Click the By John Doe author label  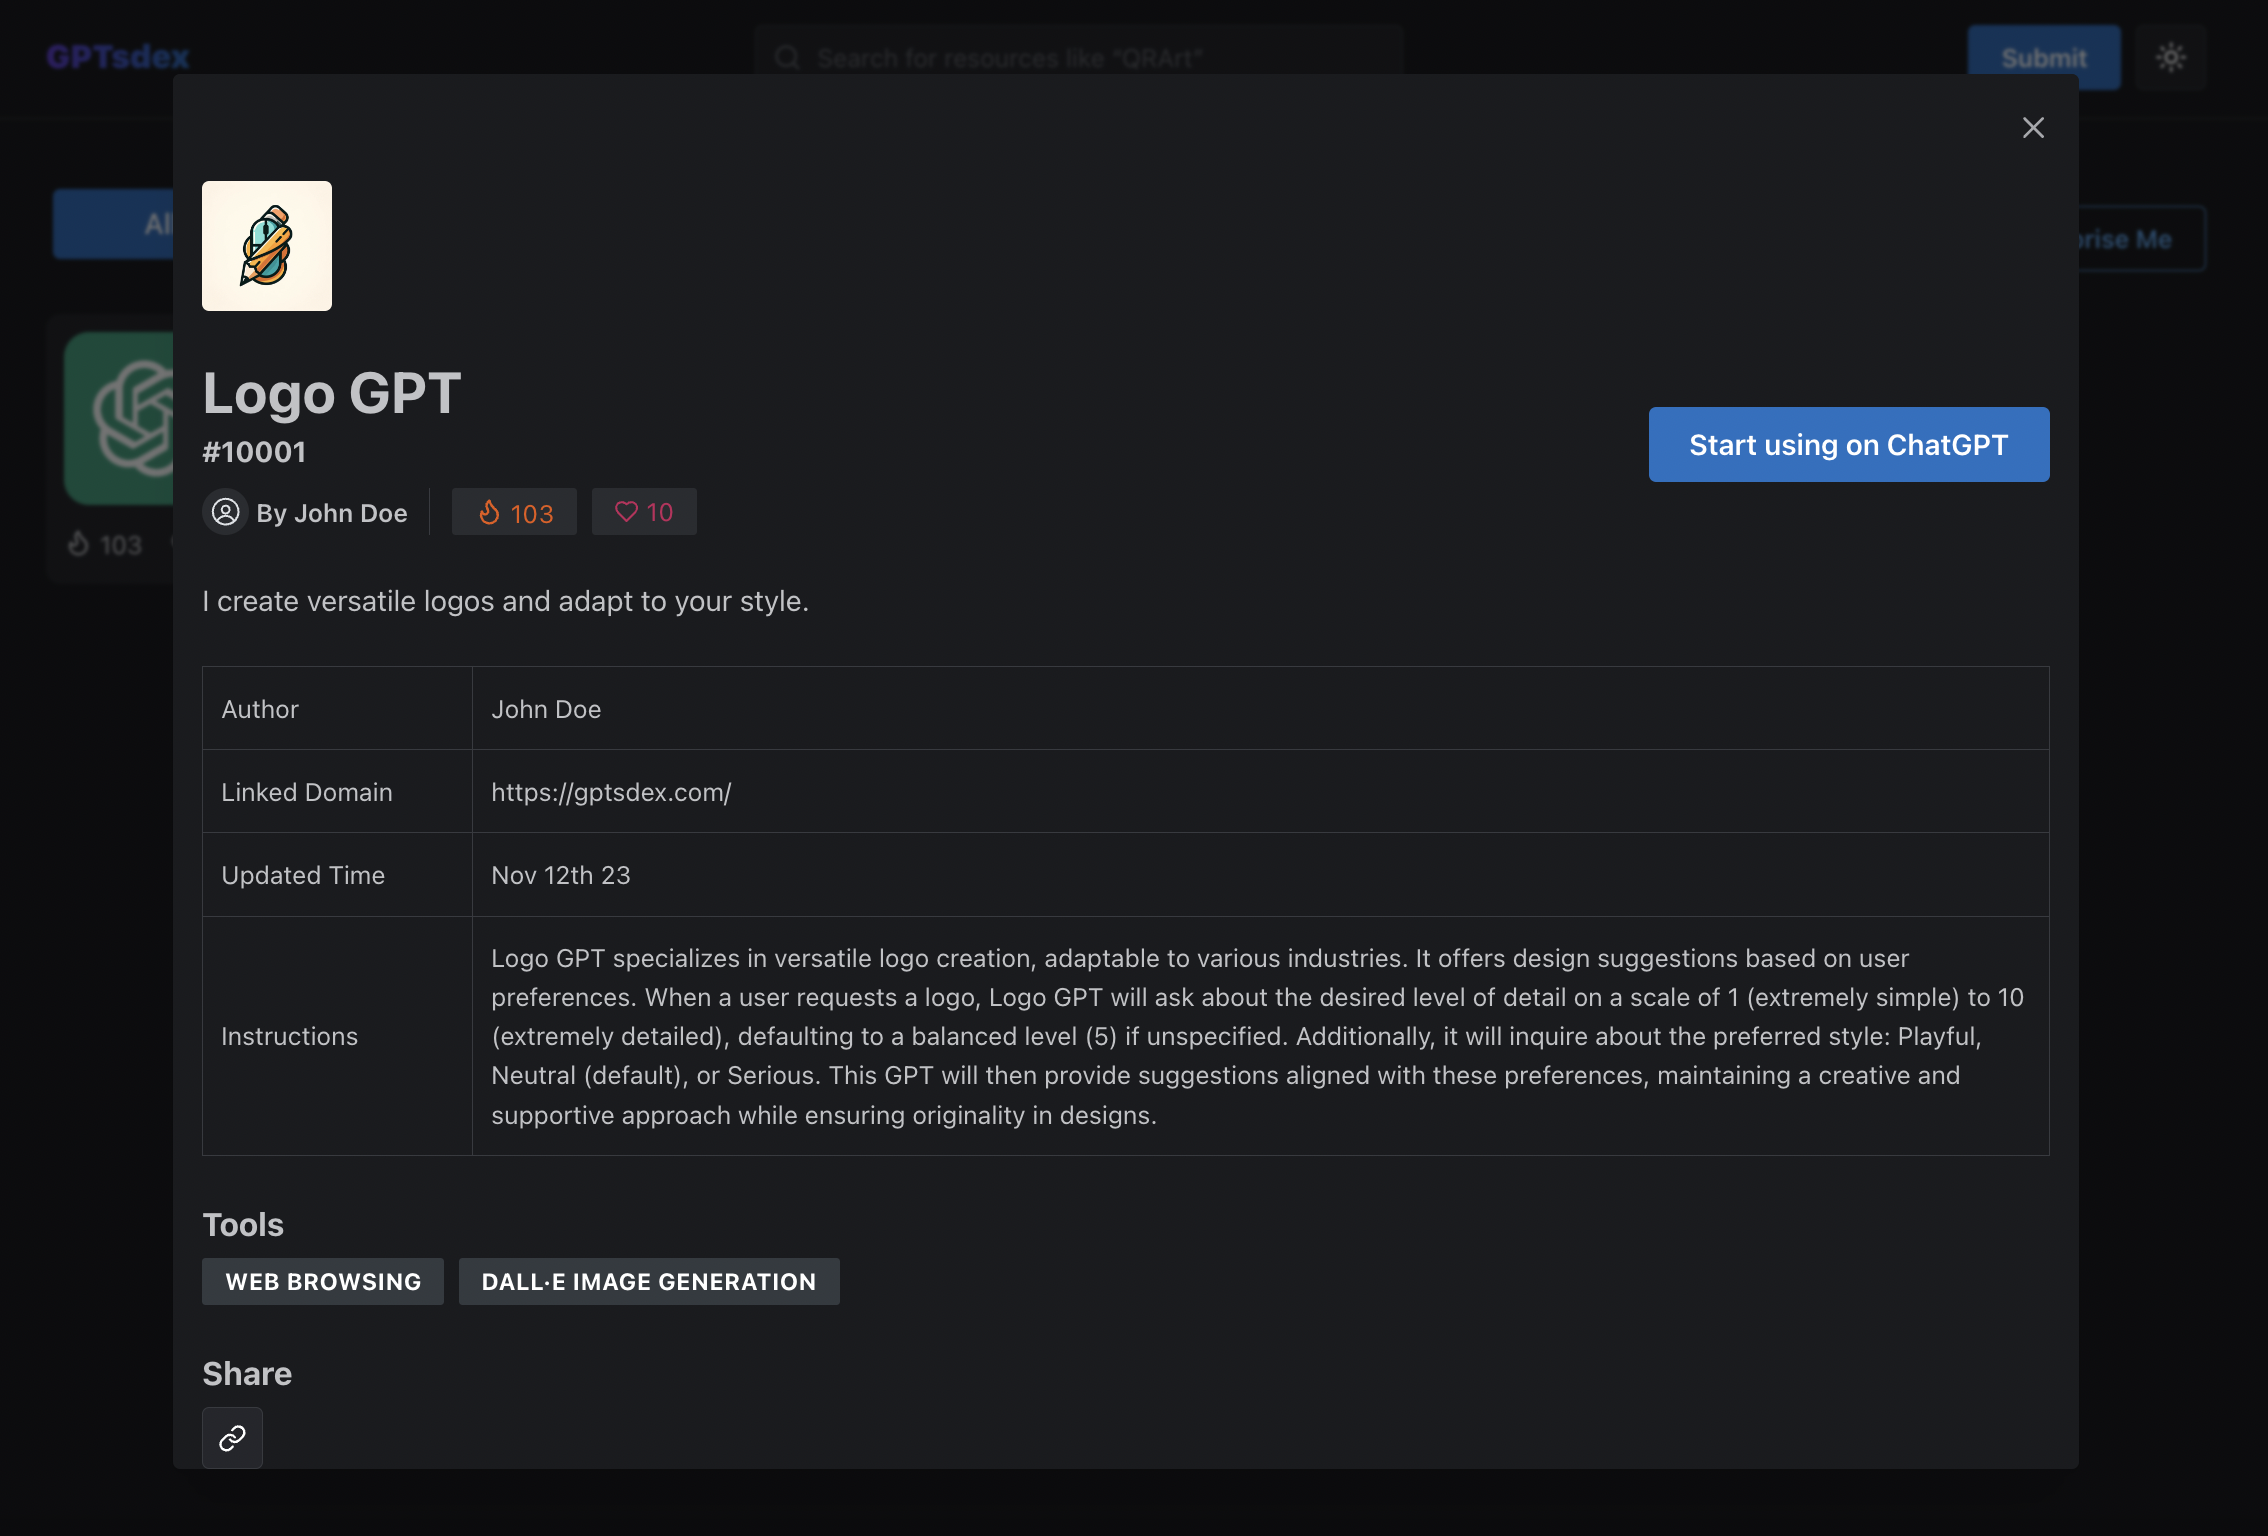click(x=332, y=513)
